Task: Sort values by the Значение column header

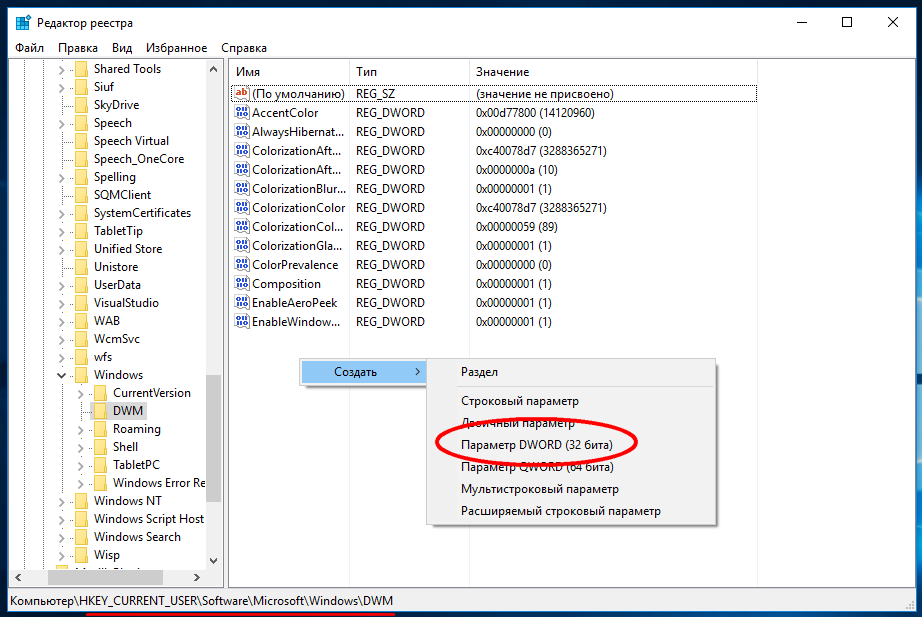Action: pos(613,72)
